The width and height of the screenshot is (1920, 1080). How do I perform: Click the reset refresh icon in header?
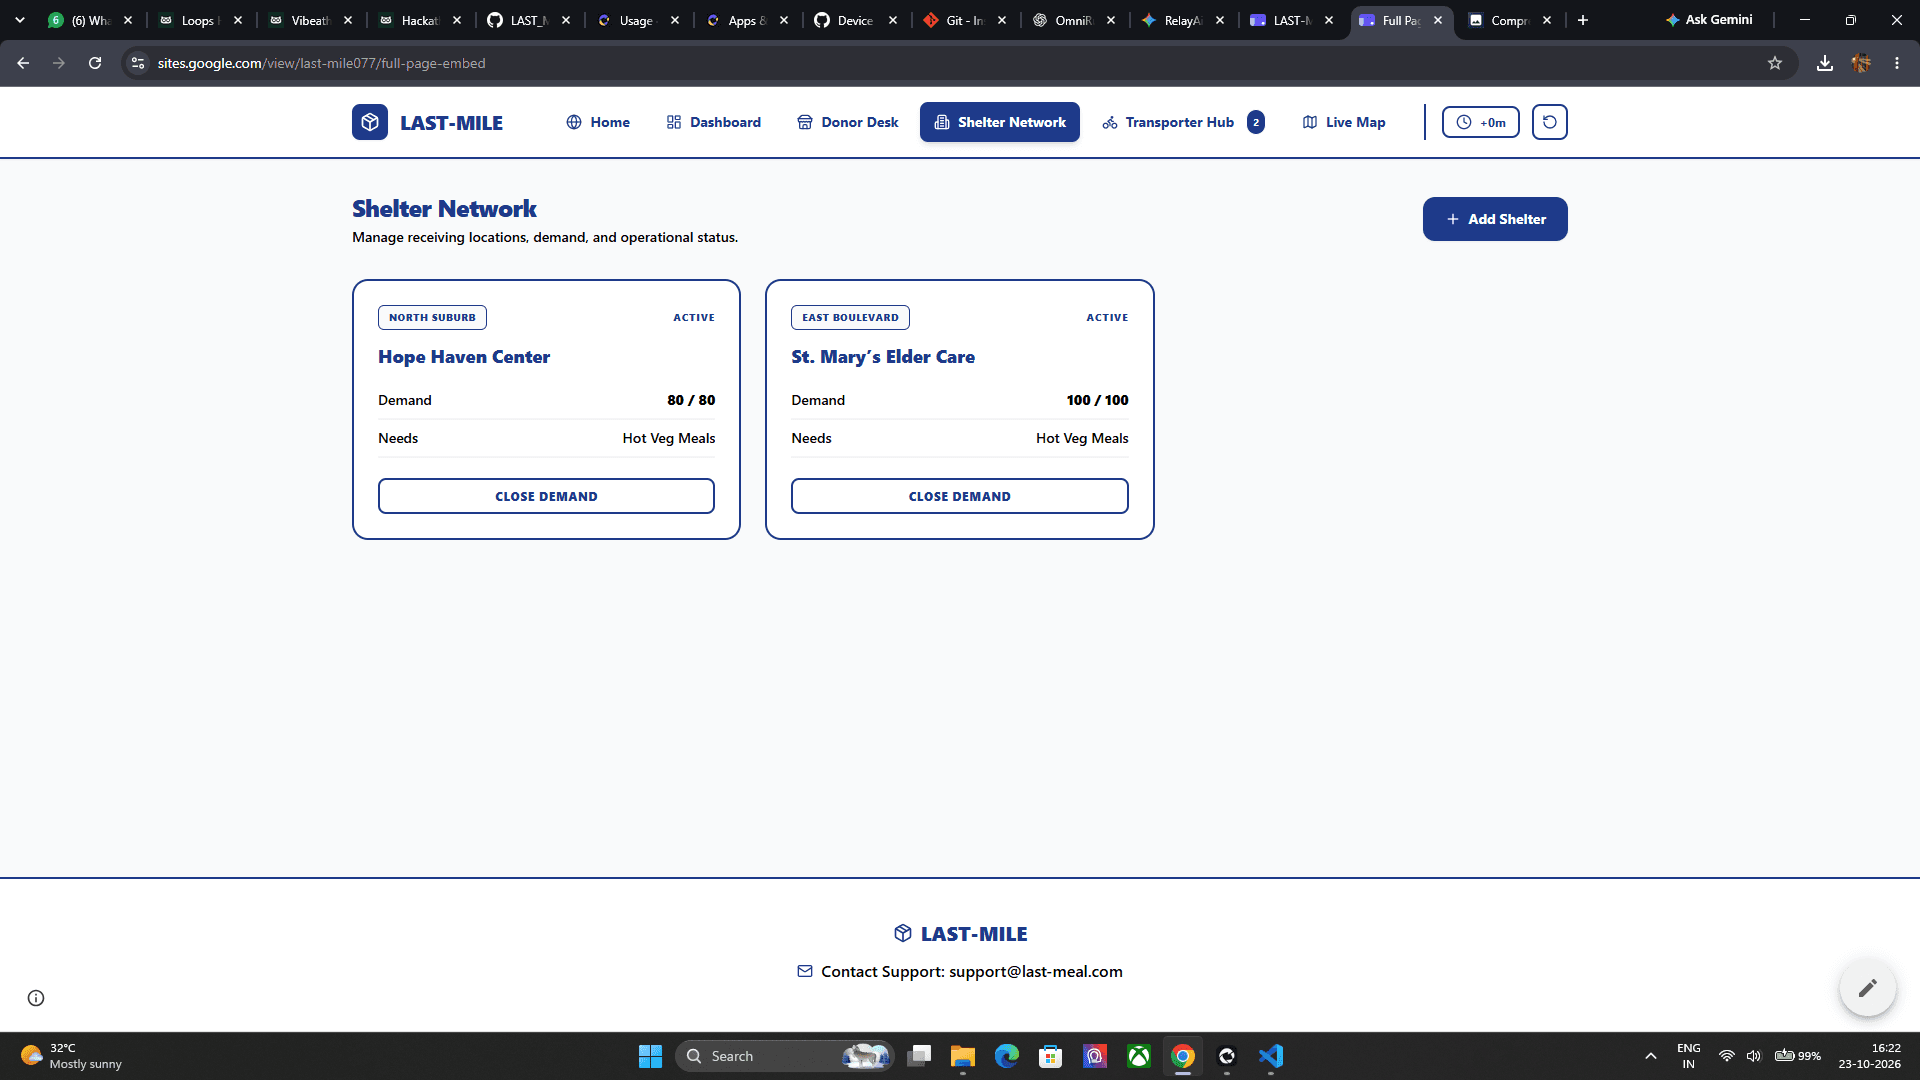1550,122
